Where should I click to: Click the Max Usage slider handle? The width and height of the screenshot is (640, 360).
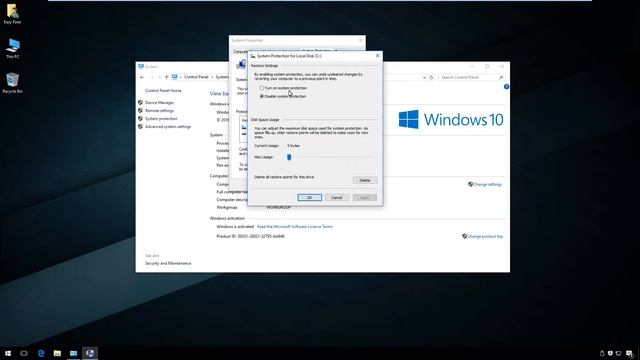pos(289,157)
